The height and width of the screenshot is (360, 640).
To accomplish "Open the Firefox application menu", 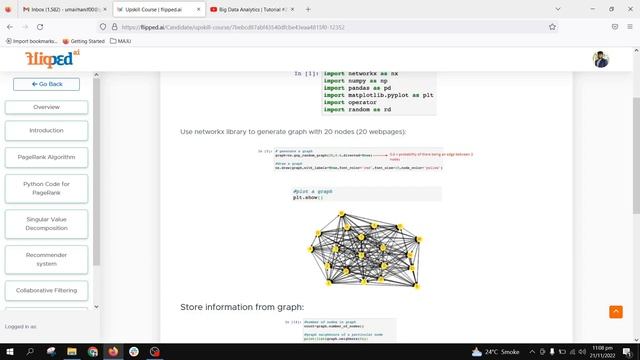I will [x=630, y=27].
